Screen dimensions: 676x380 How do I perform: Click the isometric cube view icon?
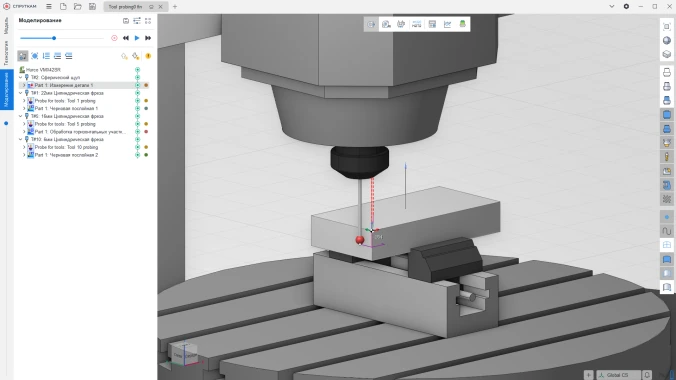coord(667,54)
